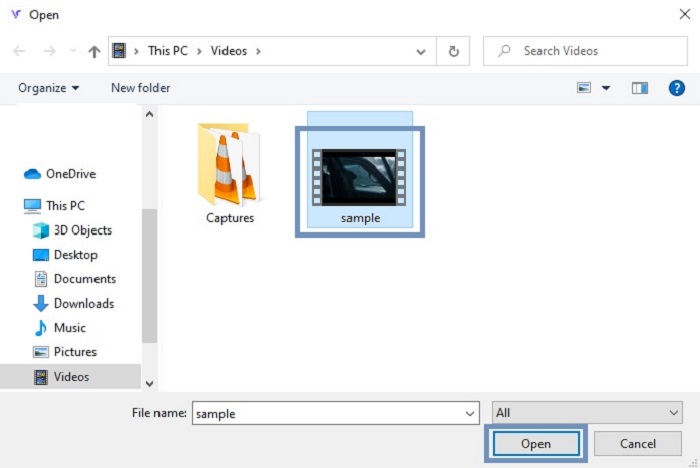The width and height of the screenshot is (700, 468).
Task: Click the navigation pane scroll down arrow
Action: [x=150, y=384]
